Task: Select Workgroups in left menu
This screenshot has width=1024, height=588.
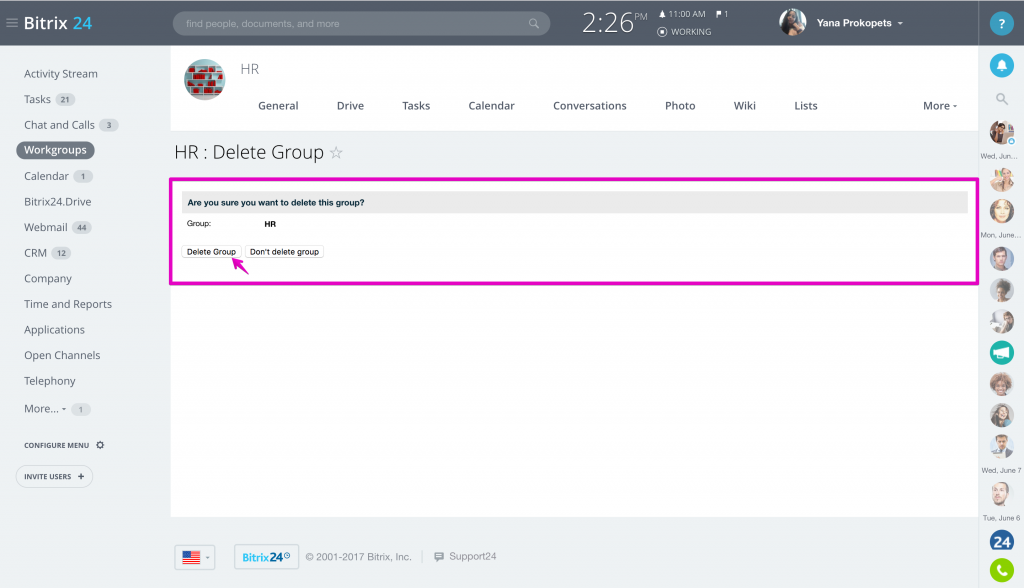Action: tap(56, 150)
